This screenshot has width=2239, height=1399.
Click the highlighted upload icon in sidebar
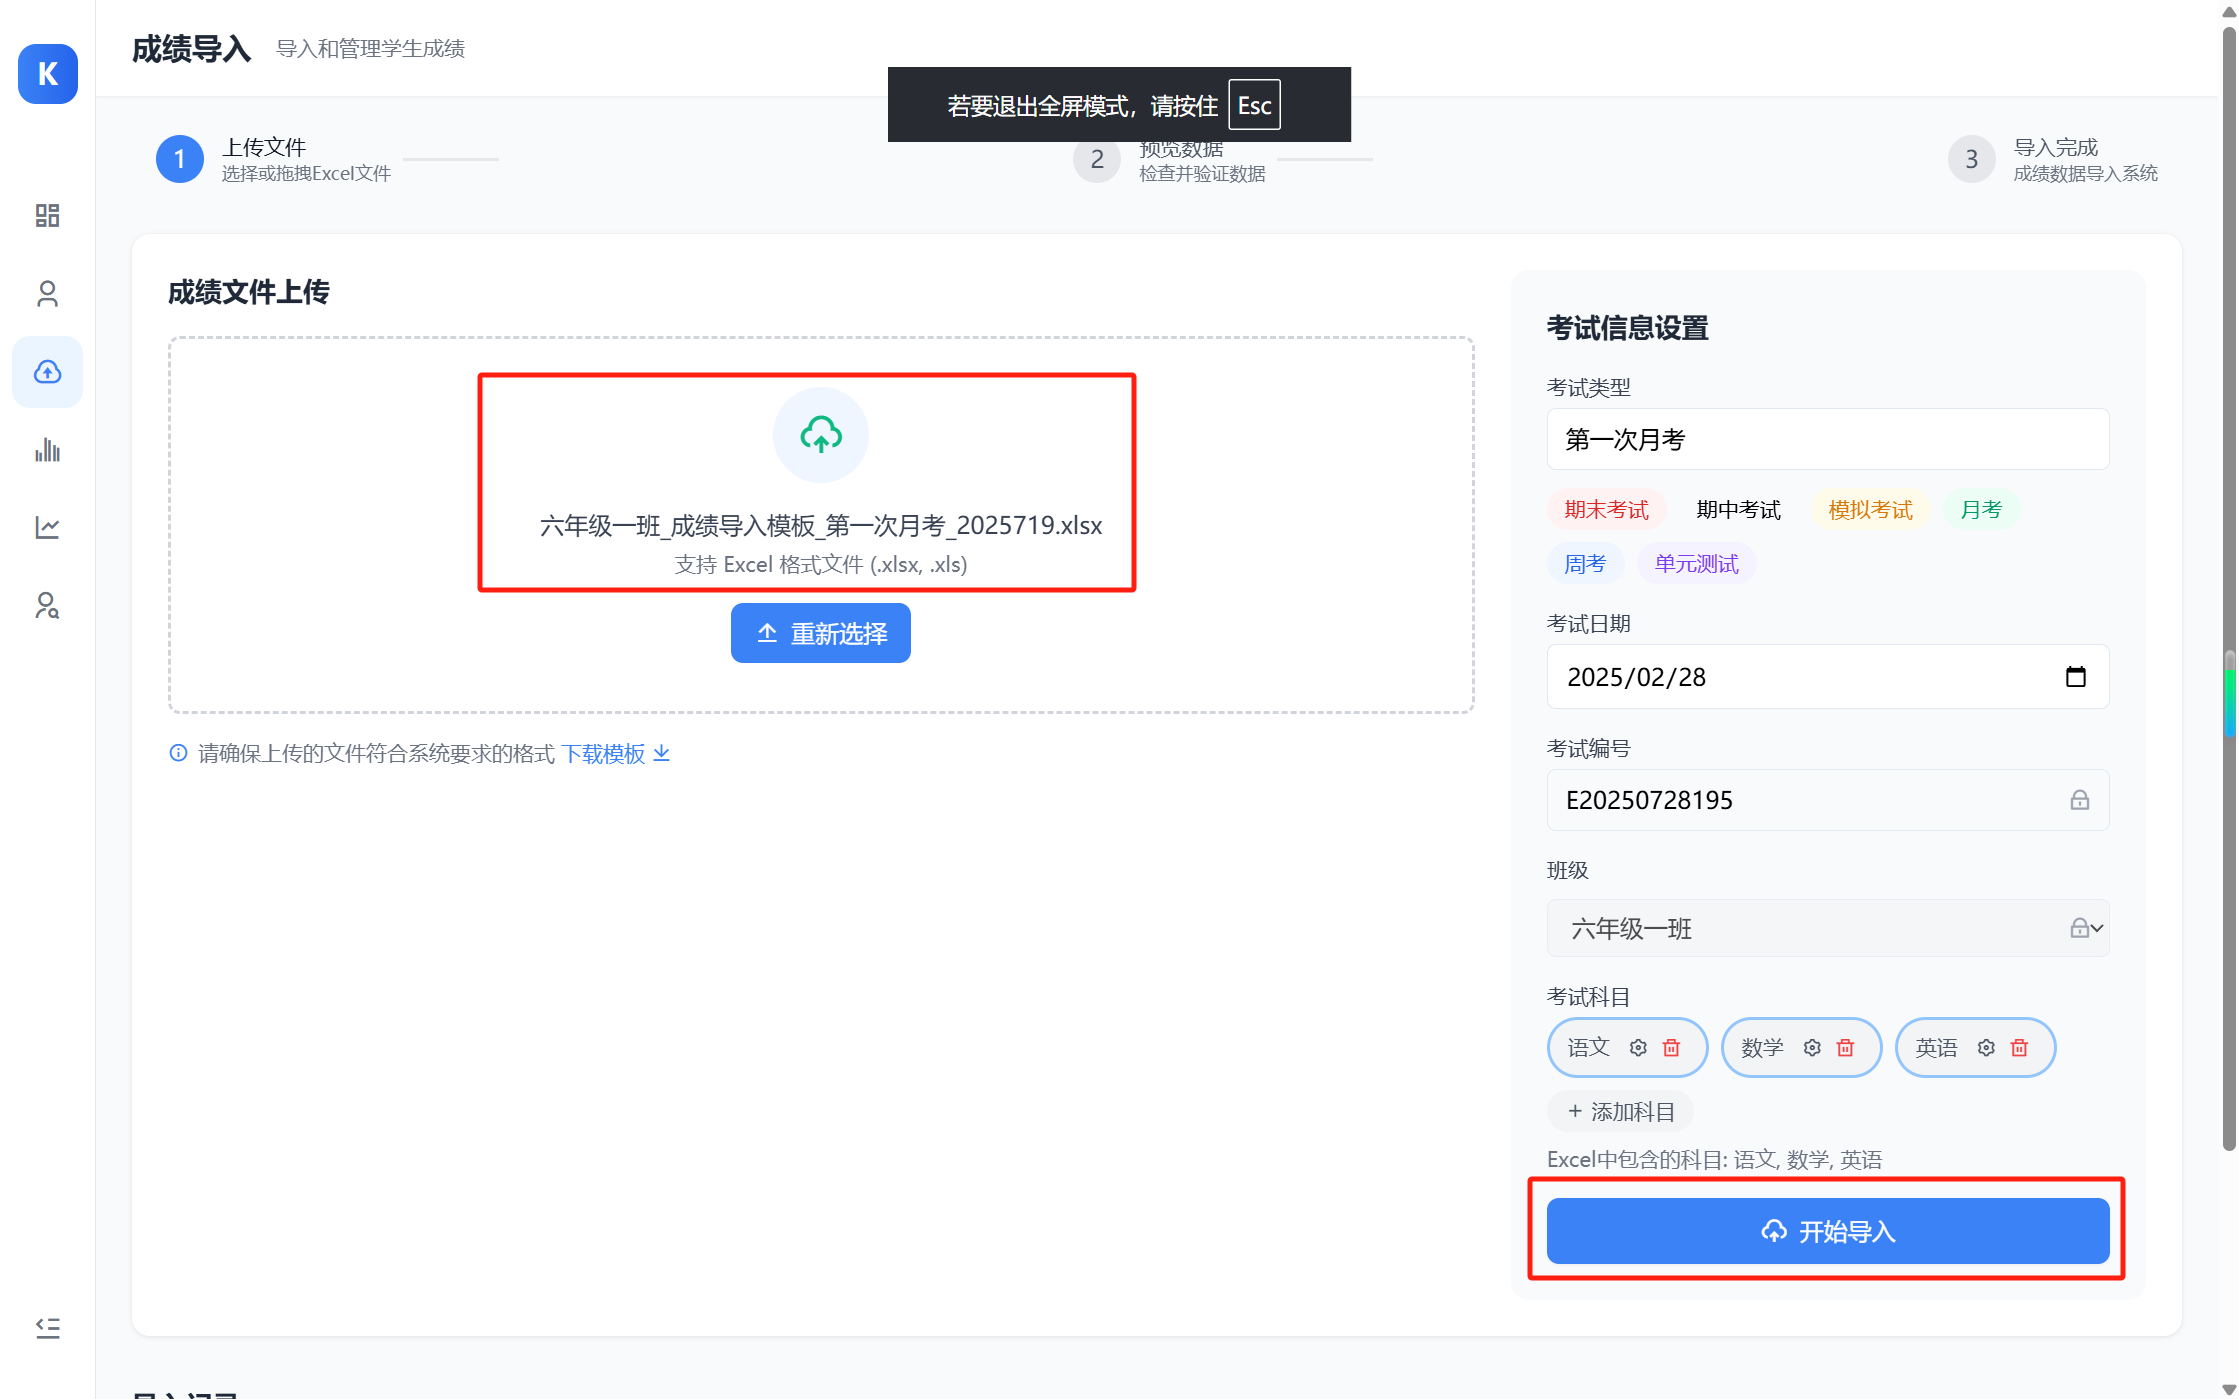47,371
